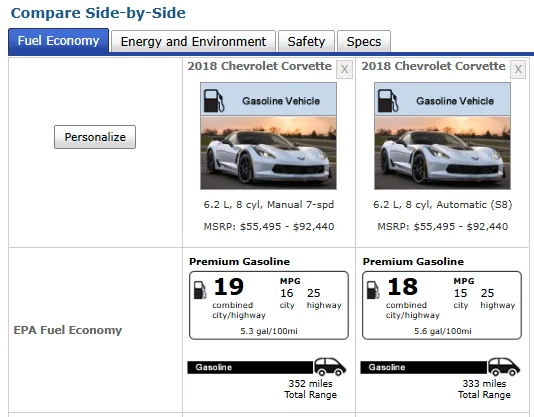This screenshot has height=417, width=534.
Task: Click the Personalize button
Action: point(95,137)
